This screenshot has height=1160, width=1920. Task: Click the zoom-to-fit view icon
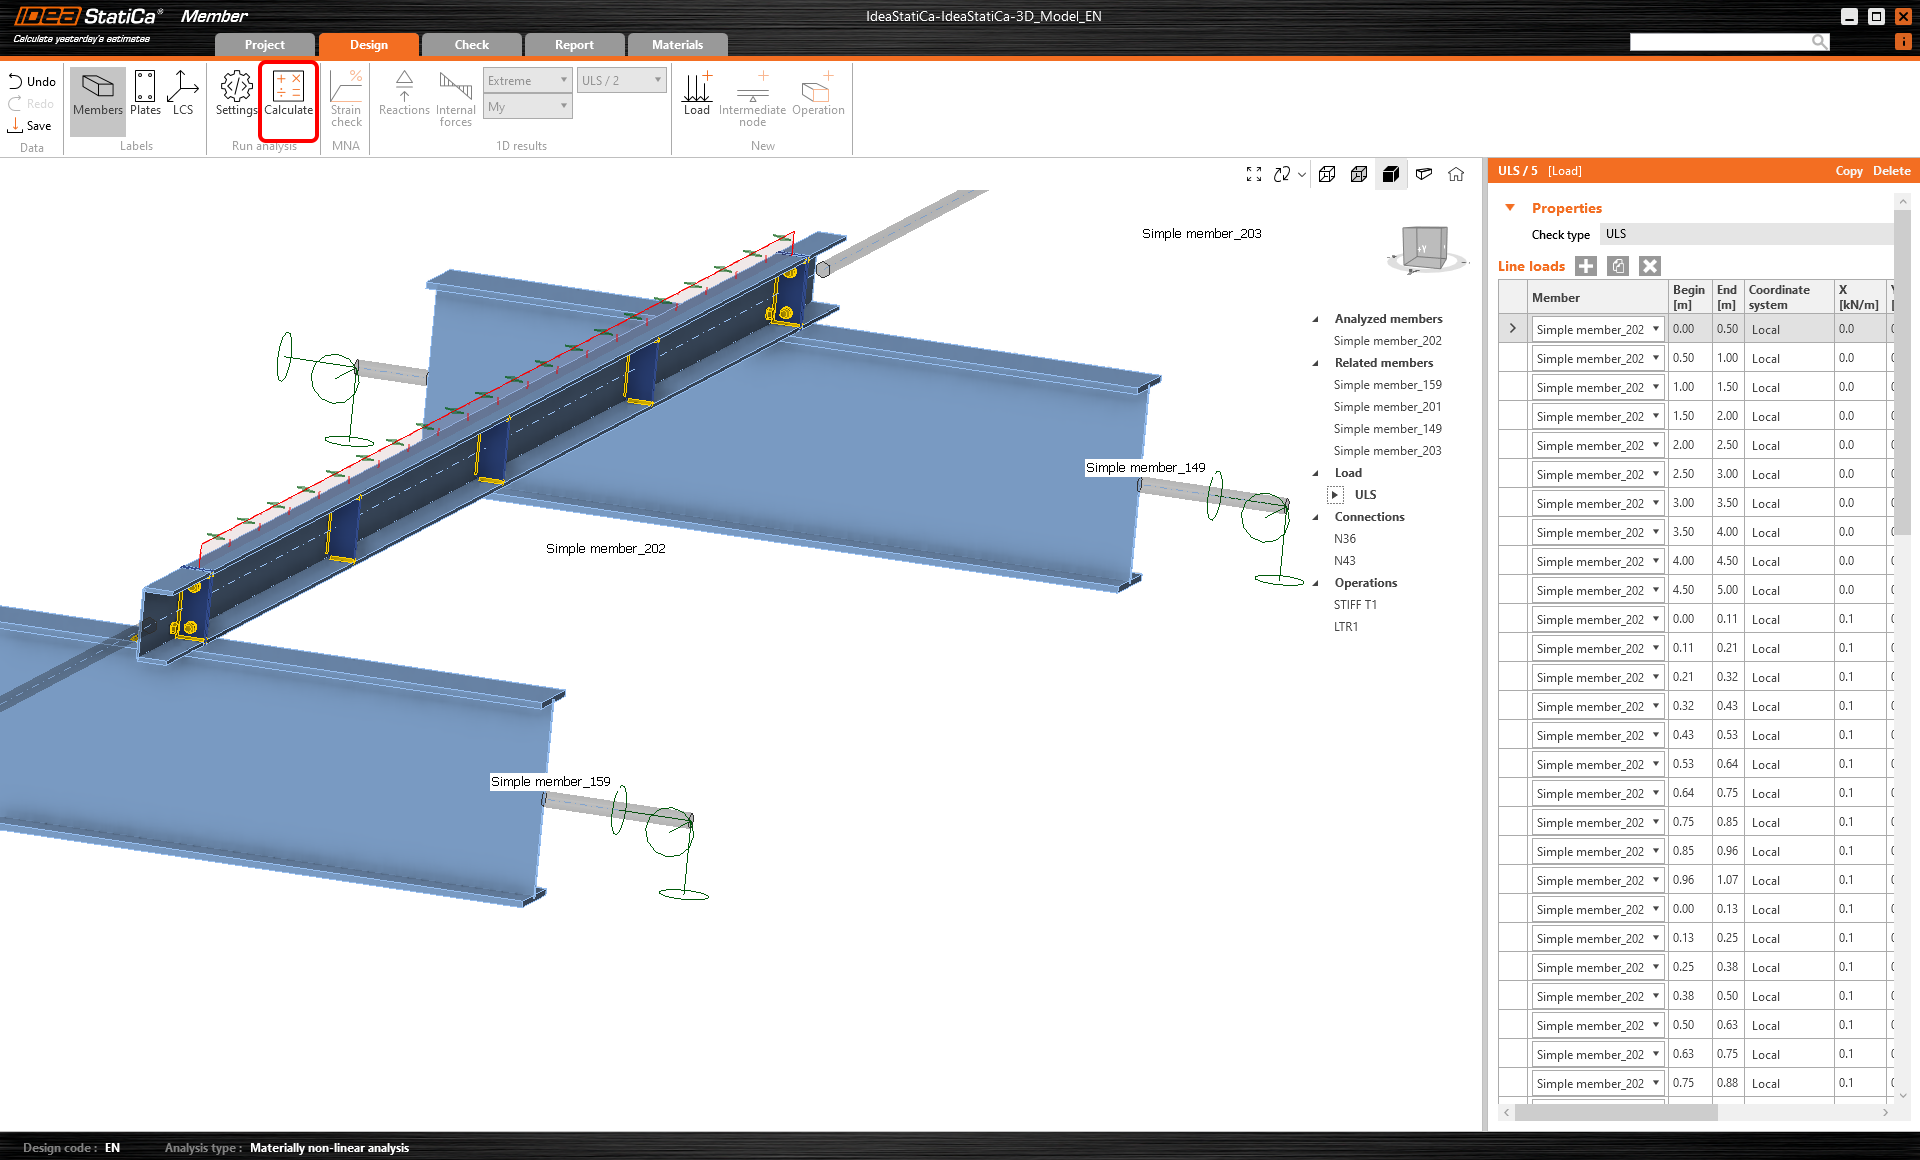[1254, 174]
